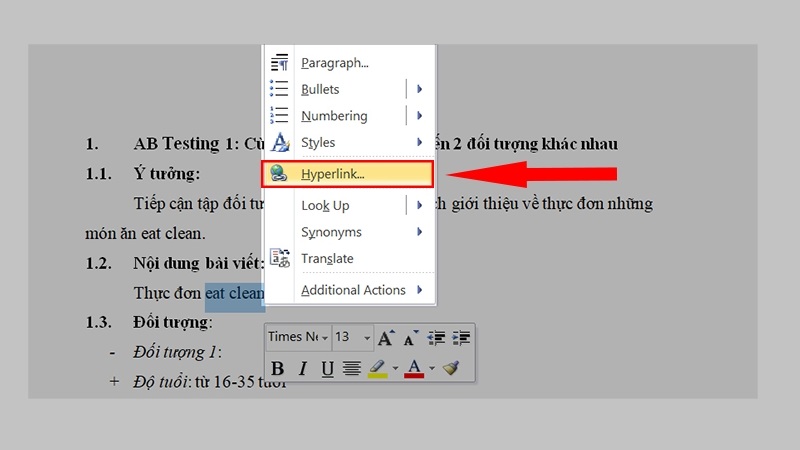This screenshot has width=800, height=450.
Task: Open Paragraph... from context menu
Action: point(335,62)
